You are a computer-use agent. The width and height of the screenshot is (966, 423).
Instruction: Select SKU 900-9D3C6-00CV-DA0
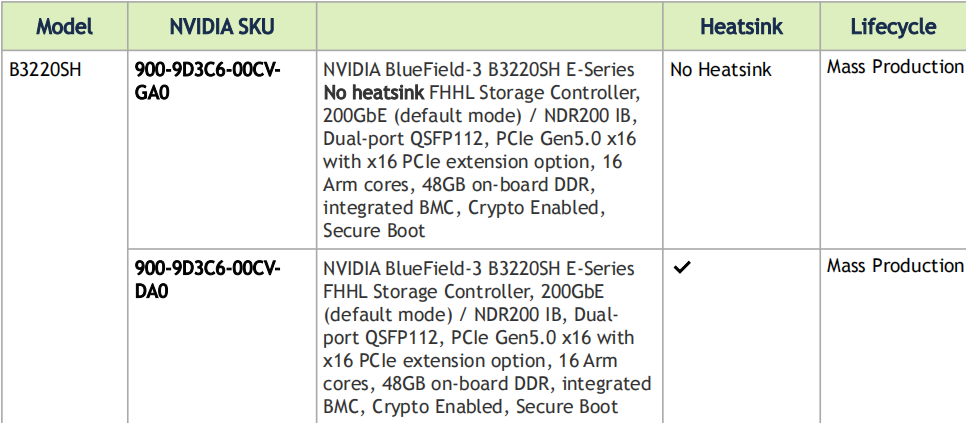[x=207, y=279]
